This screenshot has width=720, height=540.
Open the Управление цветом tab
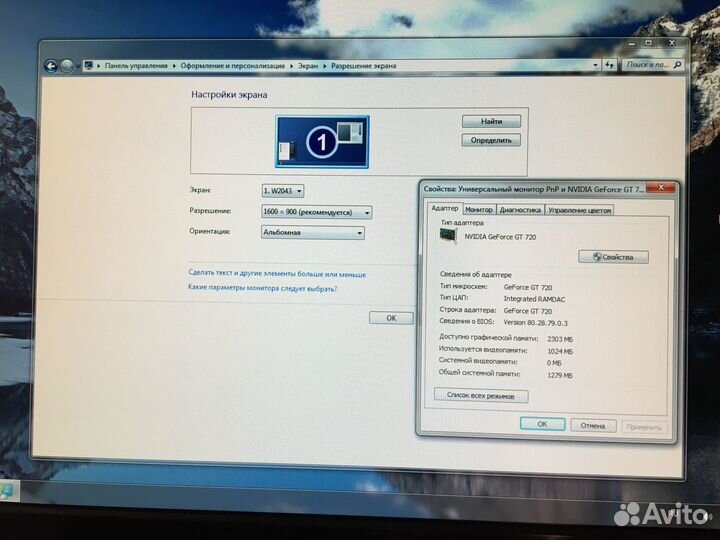coord(580,210)
